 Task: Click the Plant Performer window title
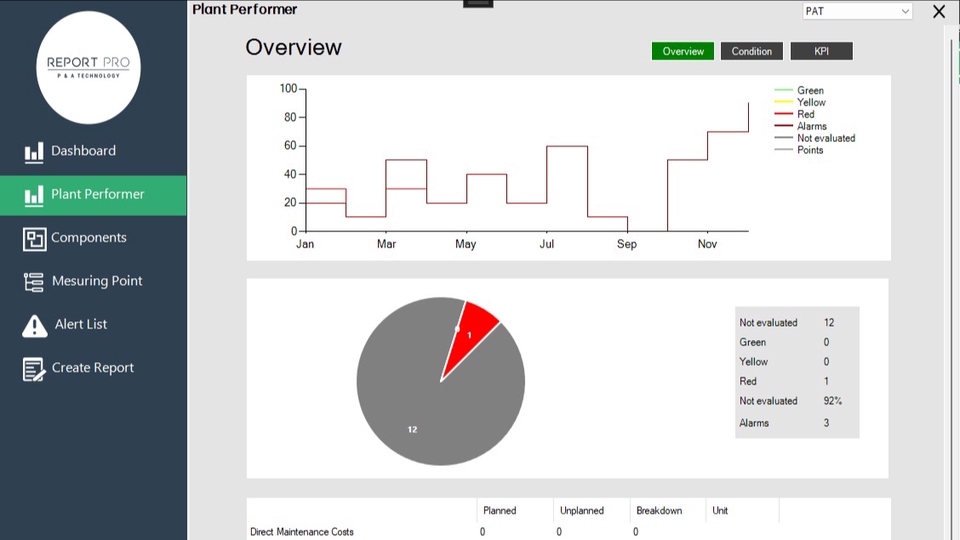pyautogui.click(x=244, y=9)
